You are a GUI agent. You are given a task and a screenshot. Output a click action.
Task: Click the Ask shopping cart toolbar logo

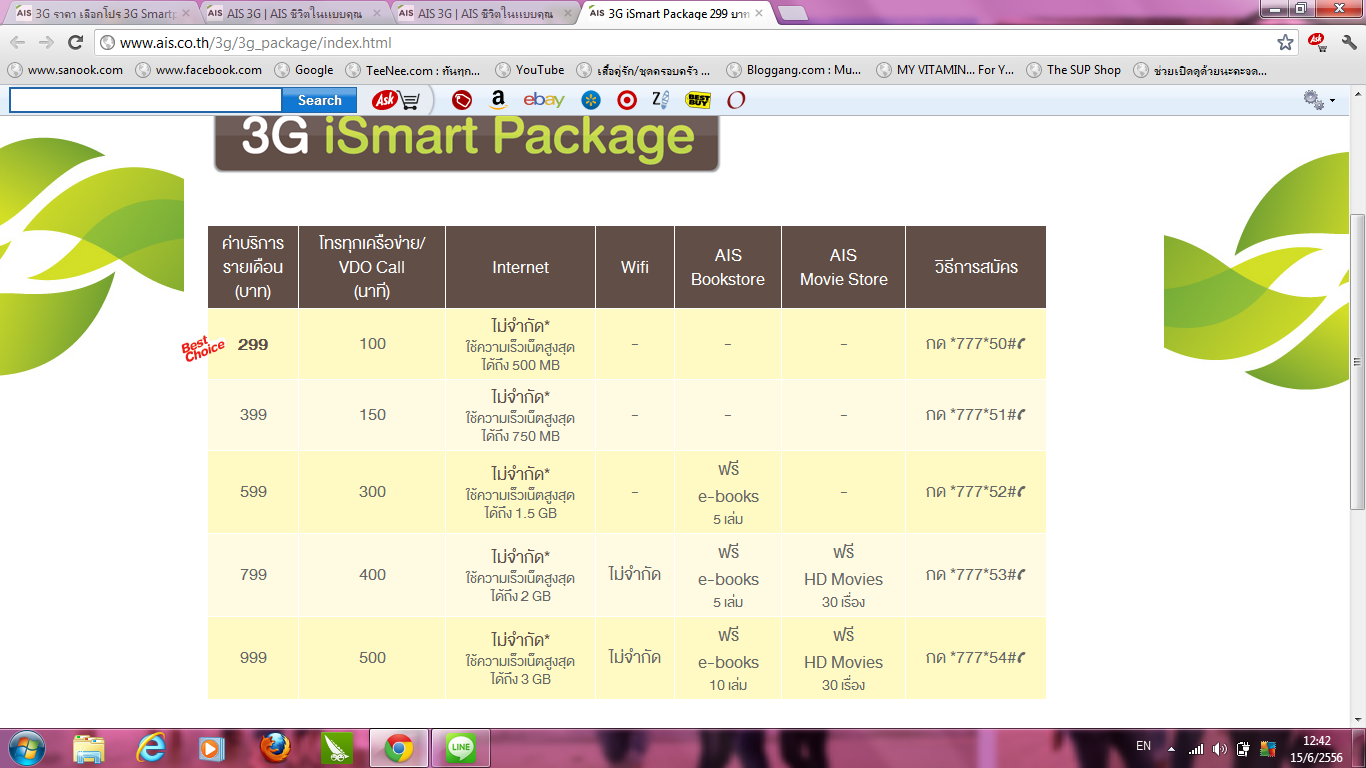(x=396, y=100)
